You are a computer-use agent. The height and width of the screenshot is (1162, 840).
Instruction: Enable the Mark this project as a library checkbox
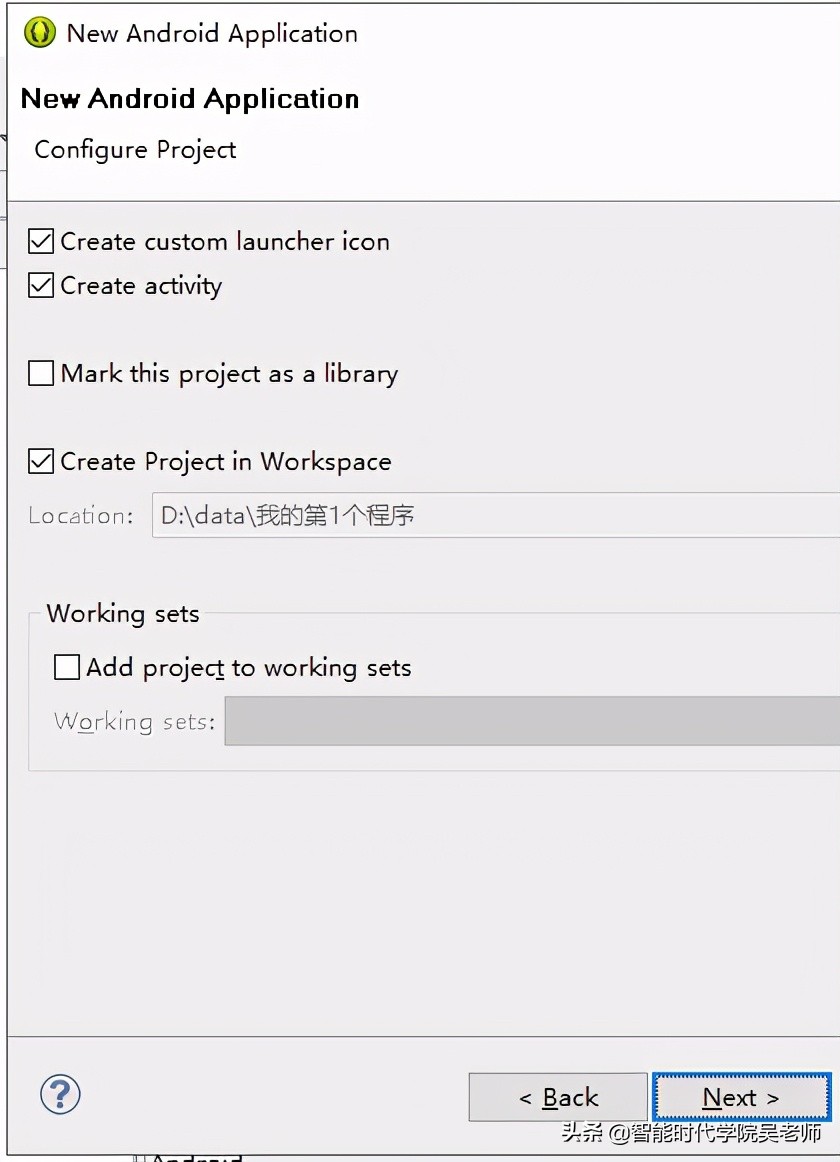tap(41, 374)
